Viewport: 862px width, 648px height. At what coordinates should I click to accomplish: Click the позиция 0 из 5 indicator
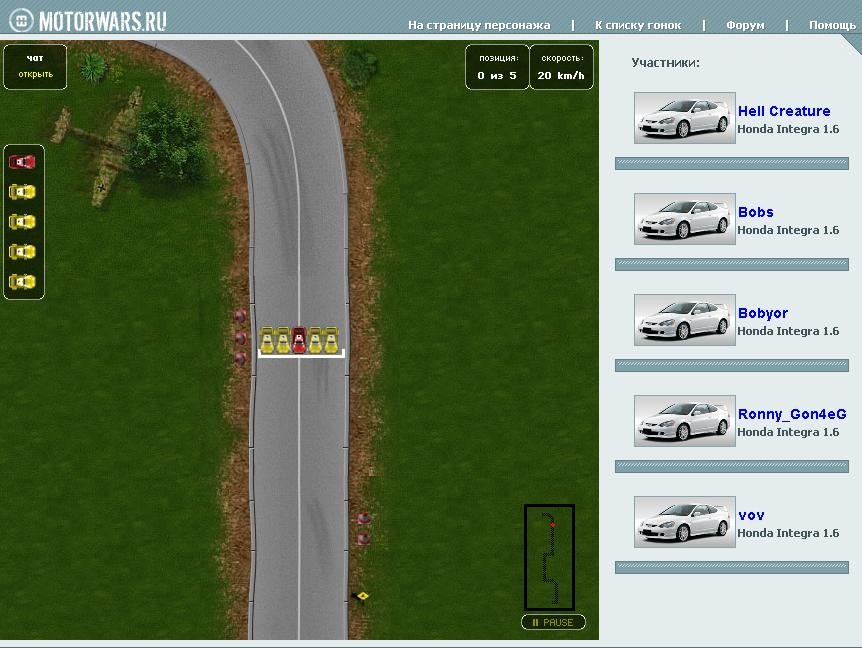pyautogui.click(x=497, y=67)
